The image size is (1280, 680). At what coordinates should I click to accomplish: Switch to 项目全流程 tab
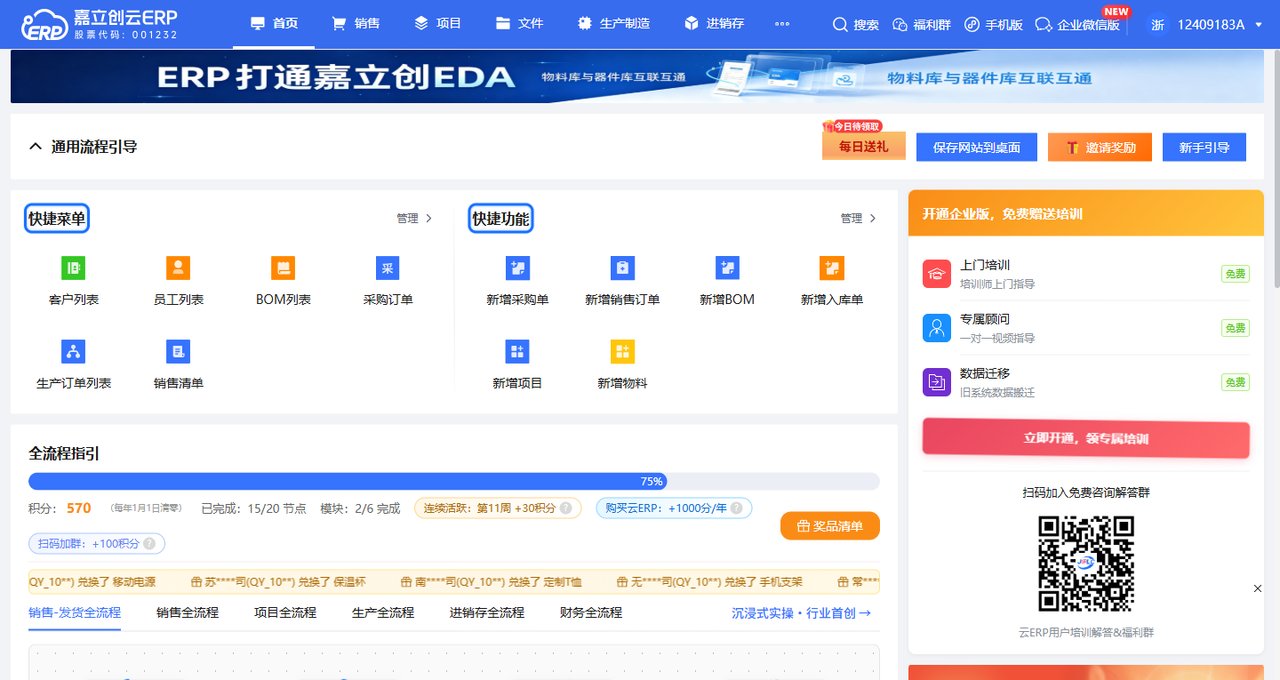(x=285, y=613)
